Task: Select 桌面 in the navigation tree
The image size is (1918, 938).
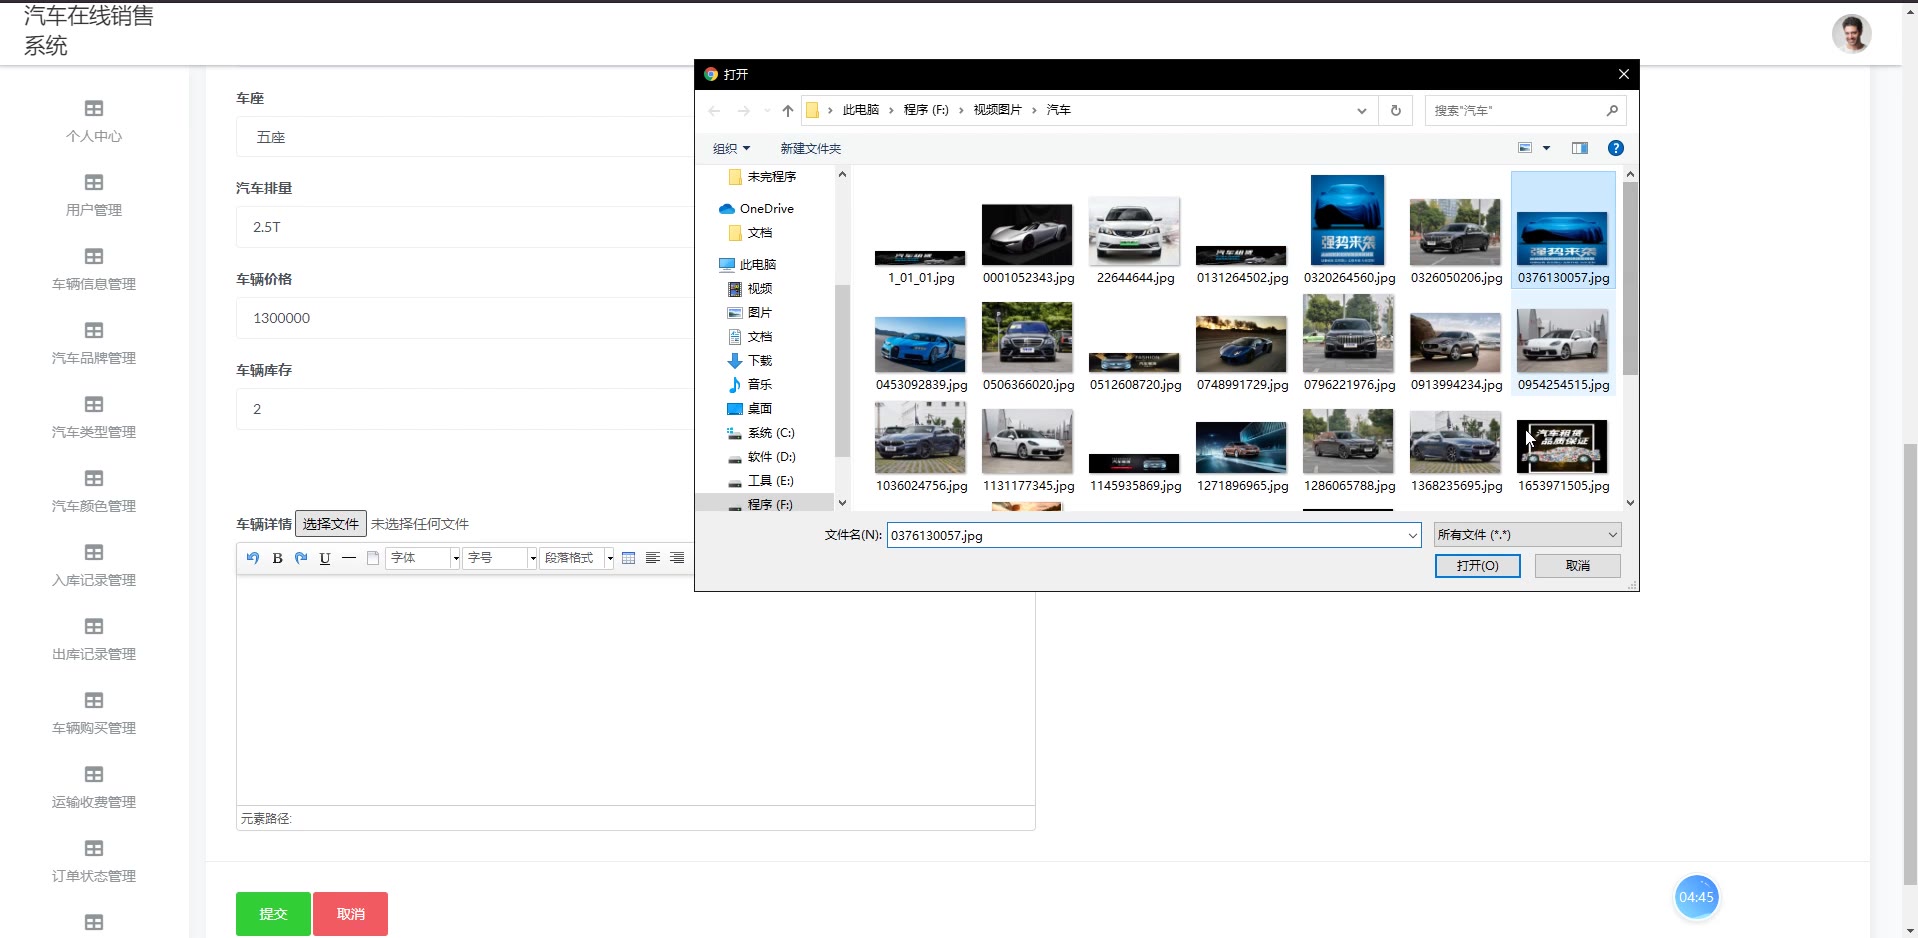Action: click(759, 409)
